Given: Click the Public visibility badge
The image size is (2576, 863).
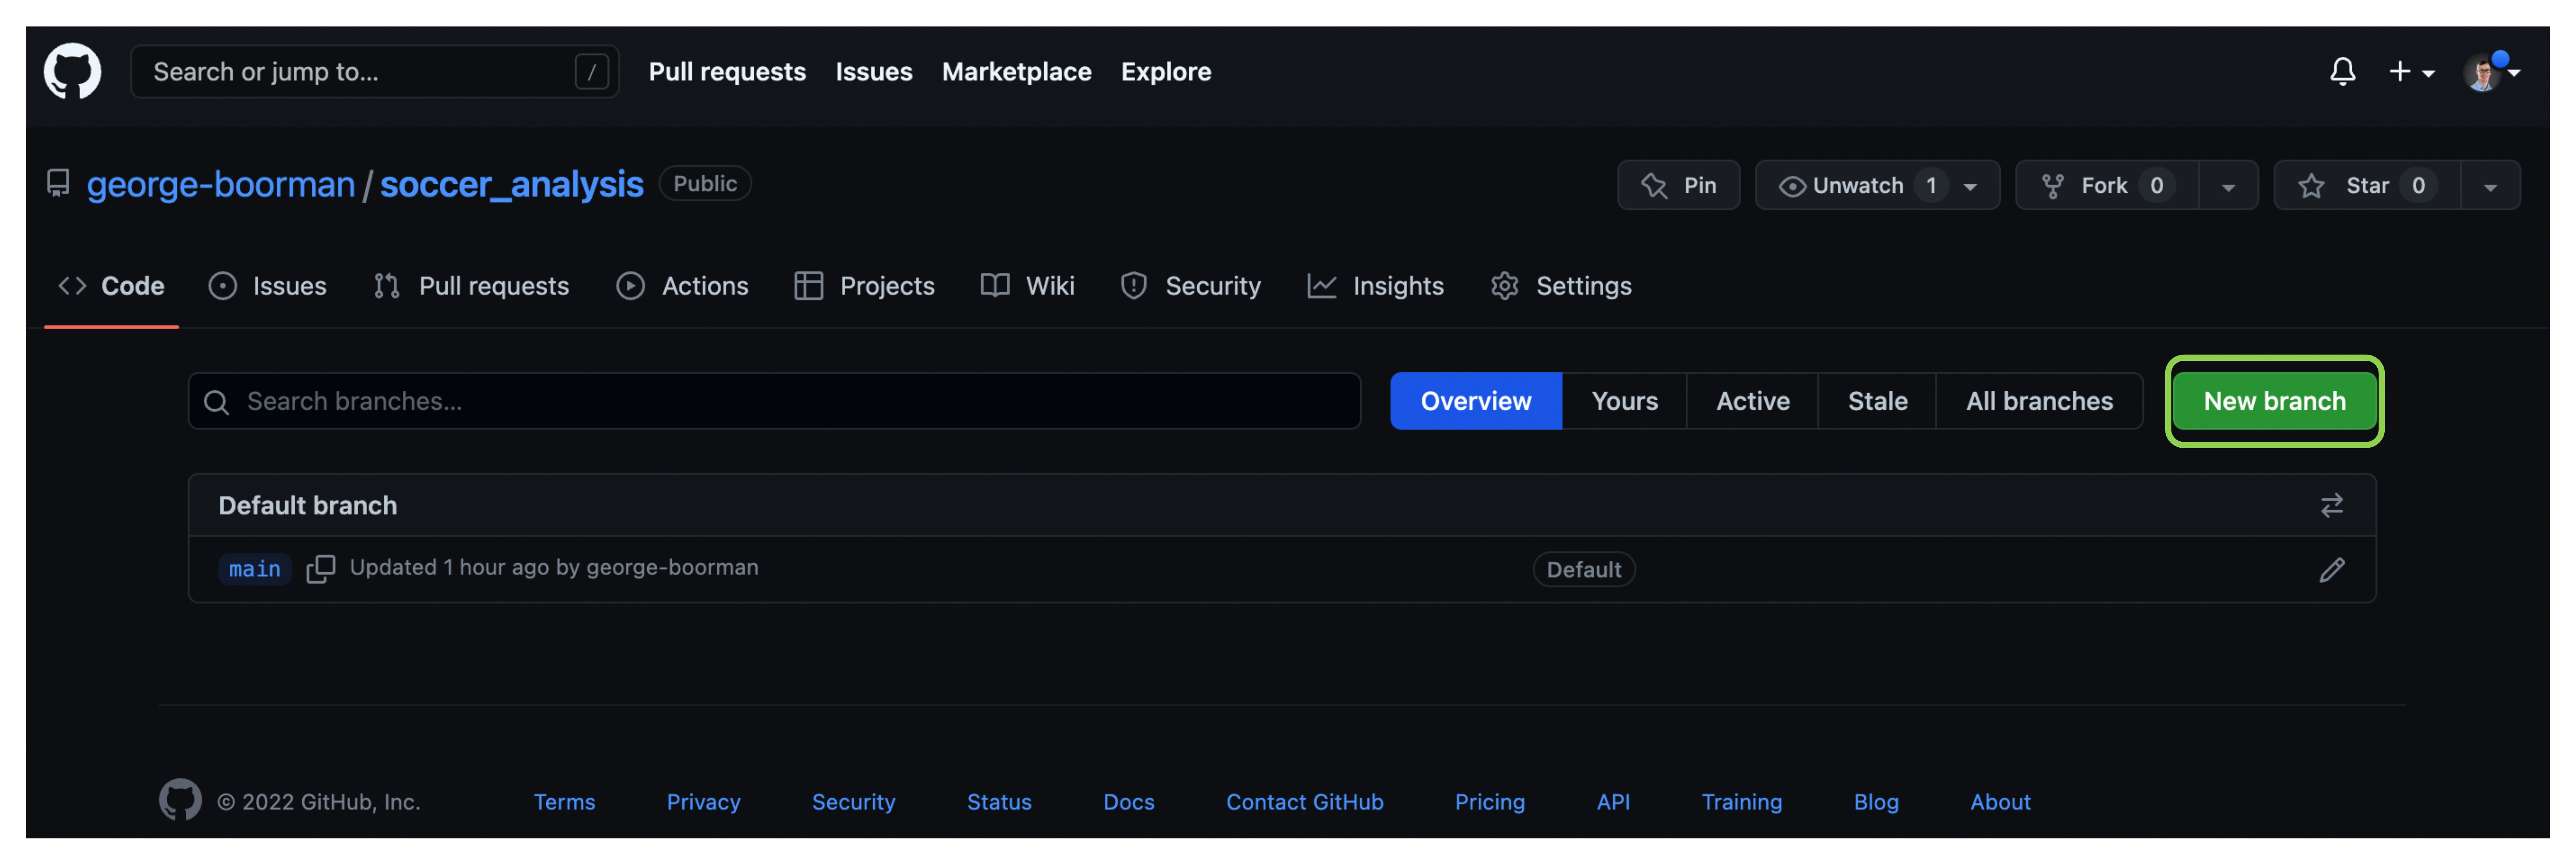Looking at the screenshot, I should click(x=705, y=184).
